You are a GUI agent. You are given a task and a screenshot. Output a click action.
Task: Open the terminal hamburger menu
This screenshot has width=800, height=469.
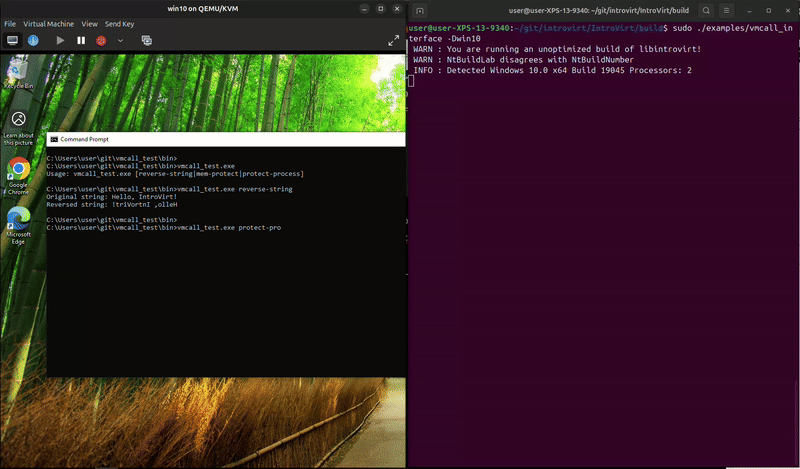(728, 10)
